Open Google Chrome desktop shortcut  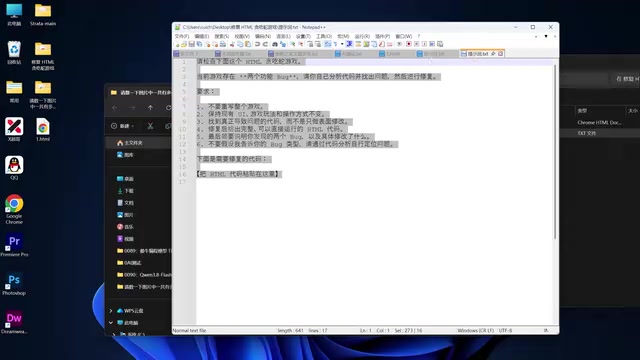tap(14, 209)
